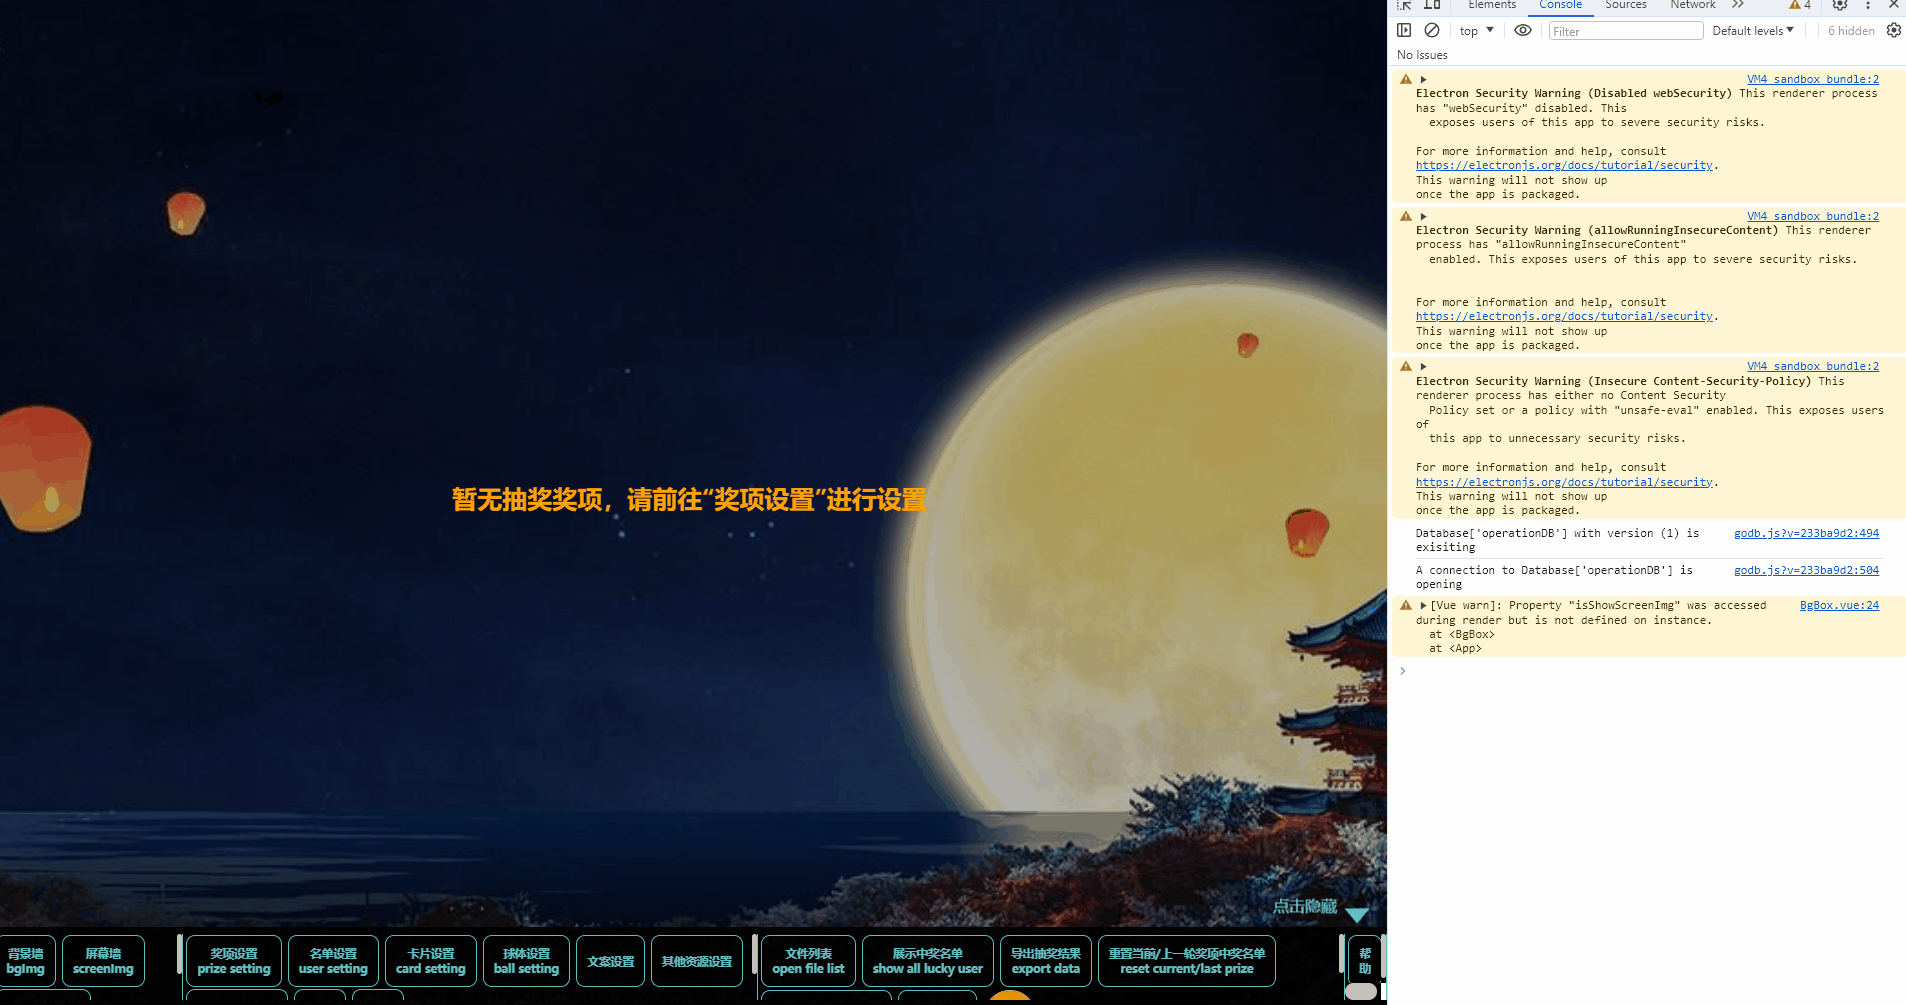Open console settings gear icon
Screen dimensions: 1906x1005
[x=1894, y=30]
